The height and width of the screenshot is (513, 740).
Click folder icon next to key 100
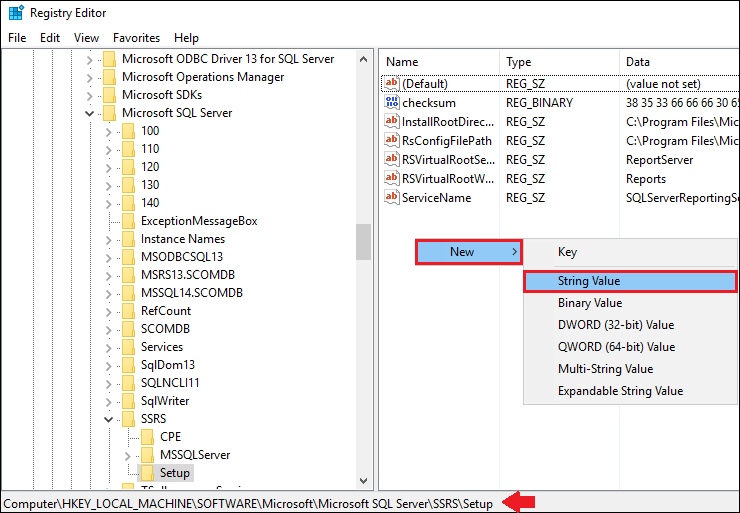click(x=128, y=131)
